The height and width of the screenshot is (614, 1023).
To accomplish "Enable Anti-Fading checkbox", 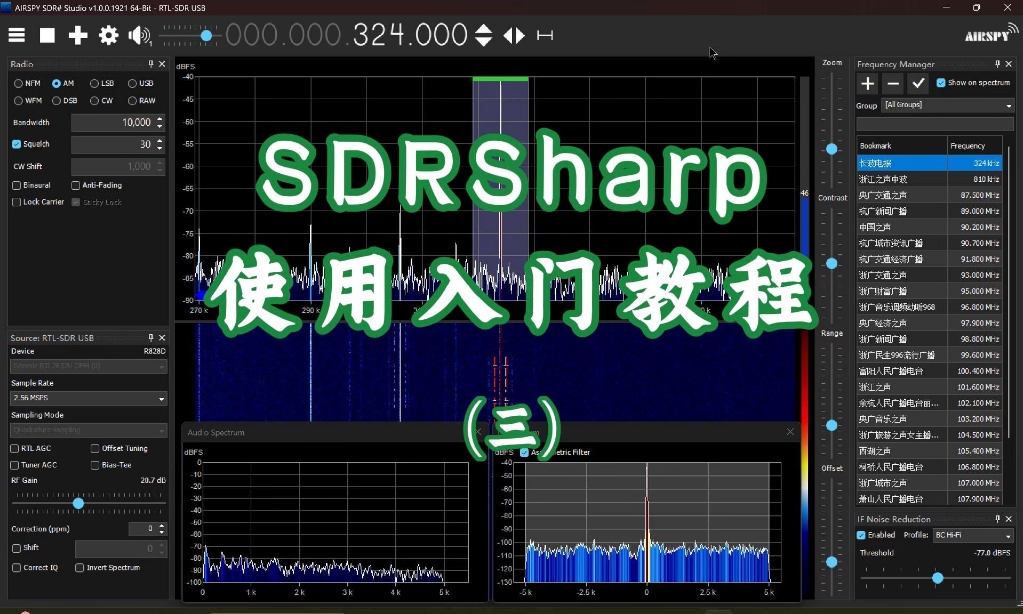I will coord(76,185).
